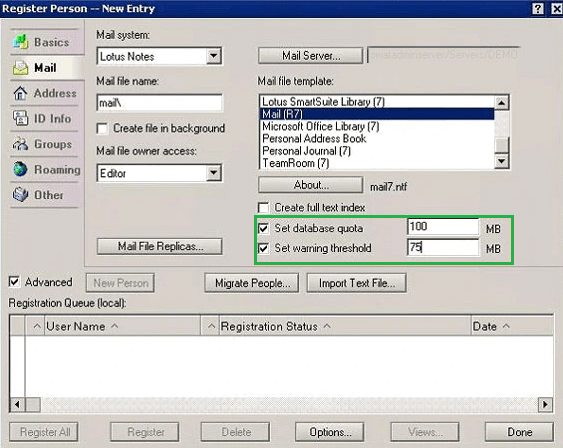Sort by the Date column arrow
This screenshot has width=563, height=448.
506,326
